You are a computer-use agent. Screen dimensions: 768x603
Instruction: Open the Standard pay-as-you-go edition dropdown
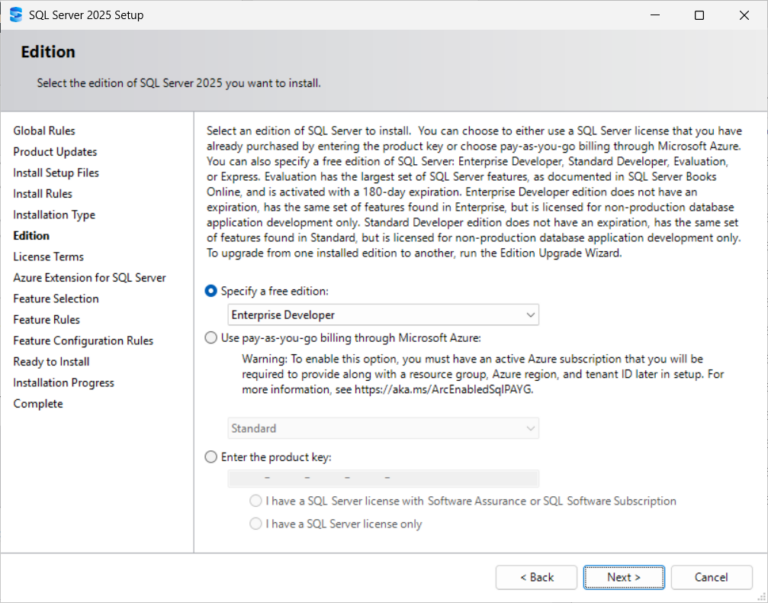(383, 428)
